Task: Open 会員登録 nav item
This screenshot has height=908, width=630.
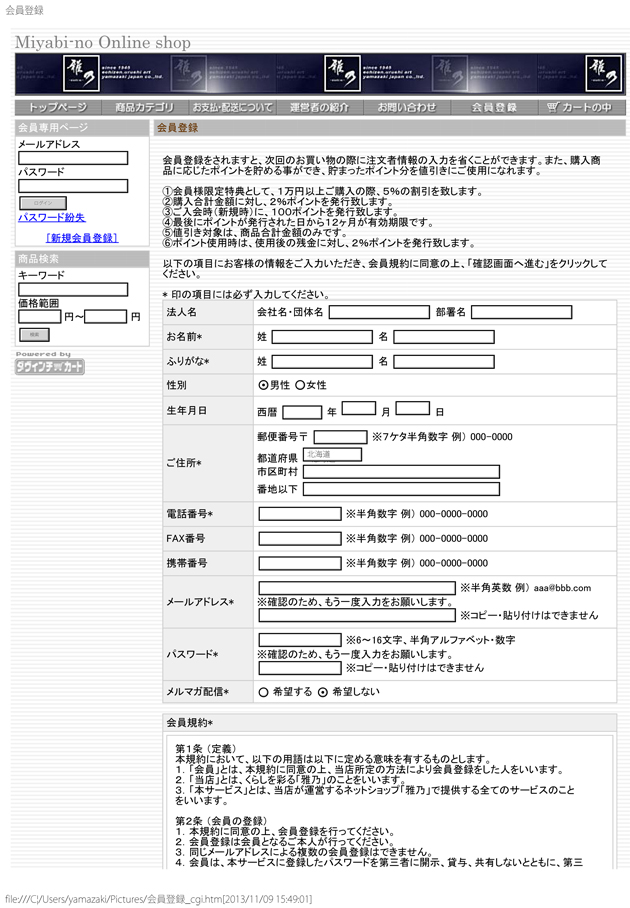Action: tap(495, 107)
